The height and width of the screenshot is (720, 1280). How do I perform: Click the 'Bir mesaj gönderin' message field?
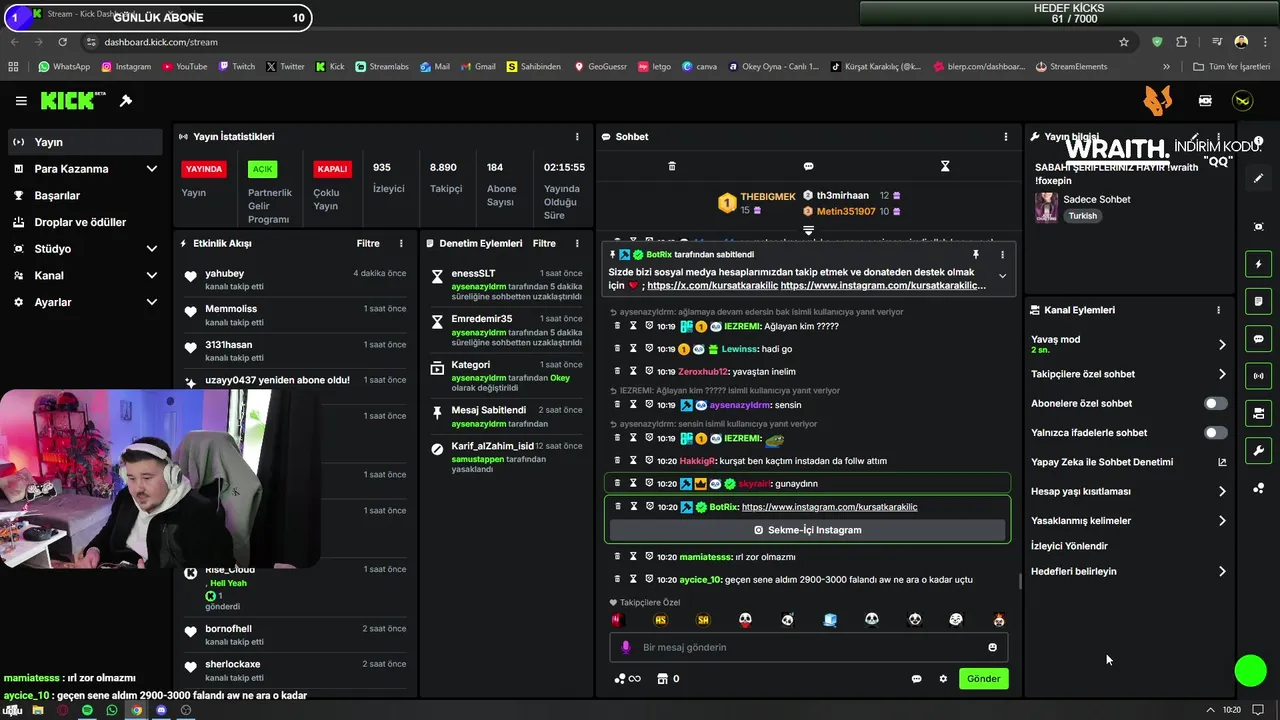pyautogui.click(x=808, y=647)
